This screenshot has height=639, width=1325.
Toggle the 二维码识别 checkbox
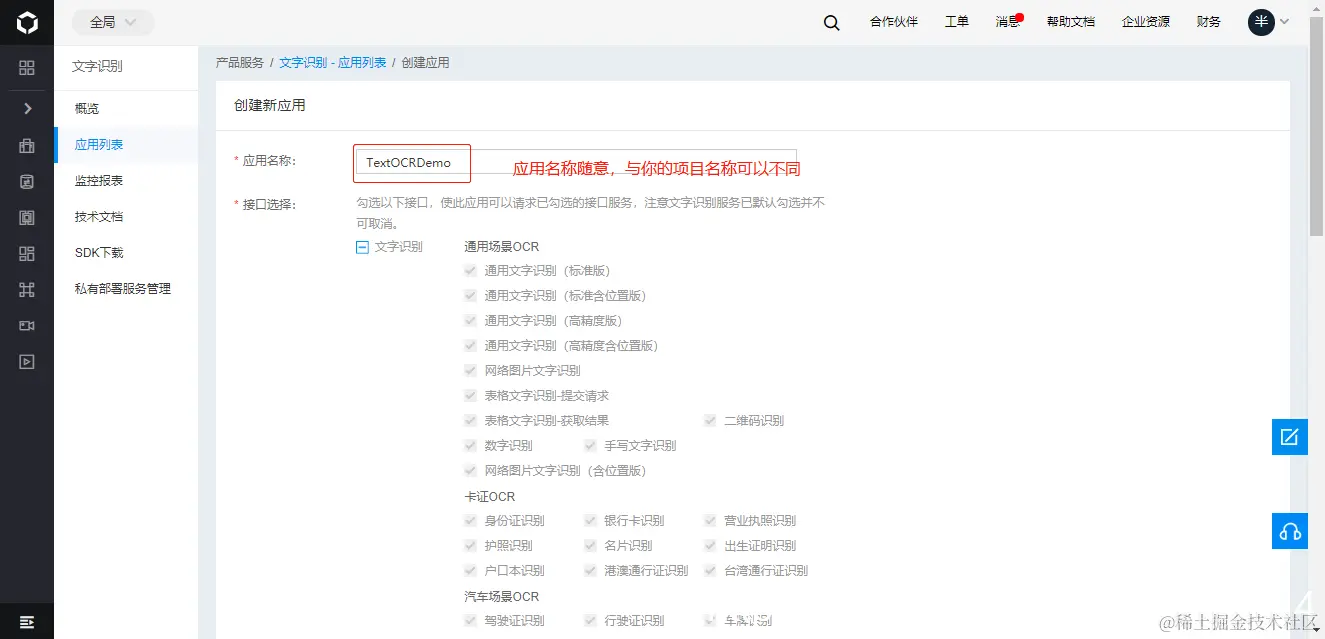click(710, 420)
